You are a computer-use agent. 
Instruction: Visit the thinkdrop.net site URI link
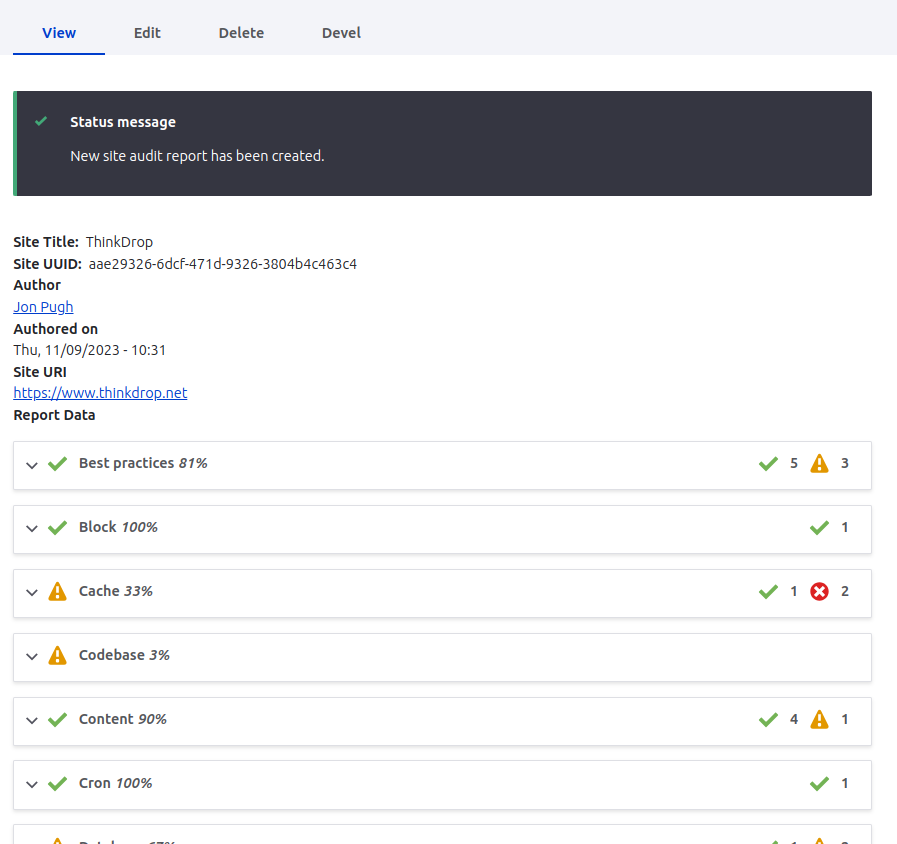coord(100,392)
